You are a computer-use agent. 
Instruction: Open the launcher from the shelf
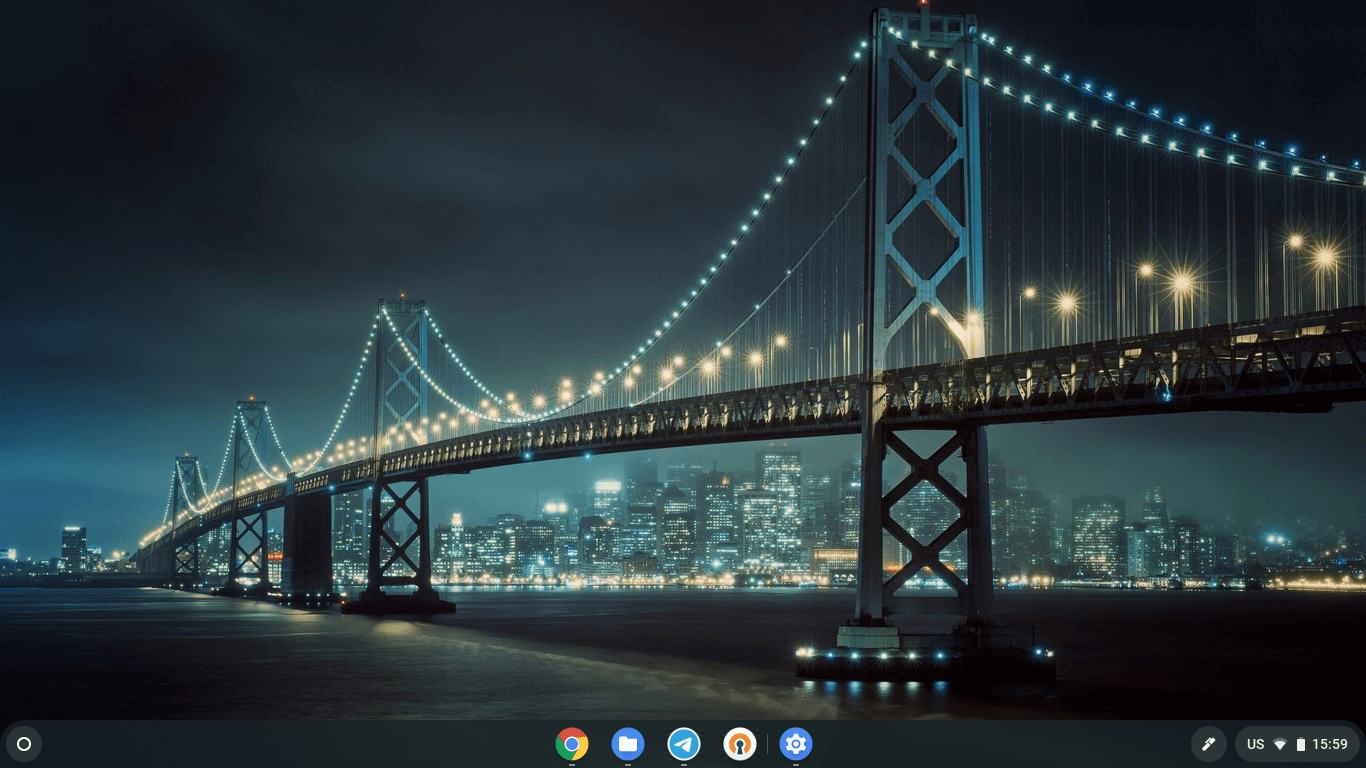(24, 744)
